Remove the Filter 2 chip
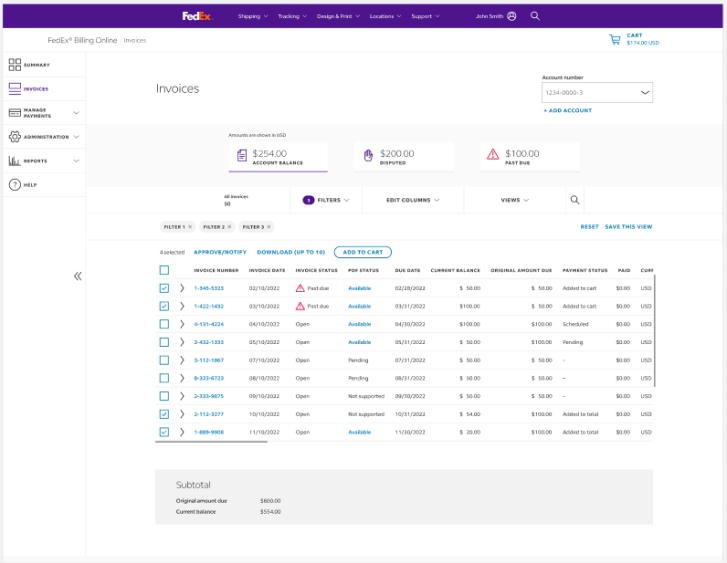727x563 pixels. coord(229,227)
